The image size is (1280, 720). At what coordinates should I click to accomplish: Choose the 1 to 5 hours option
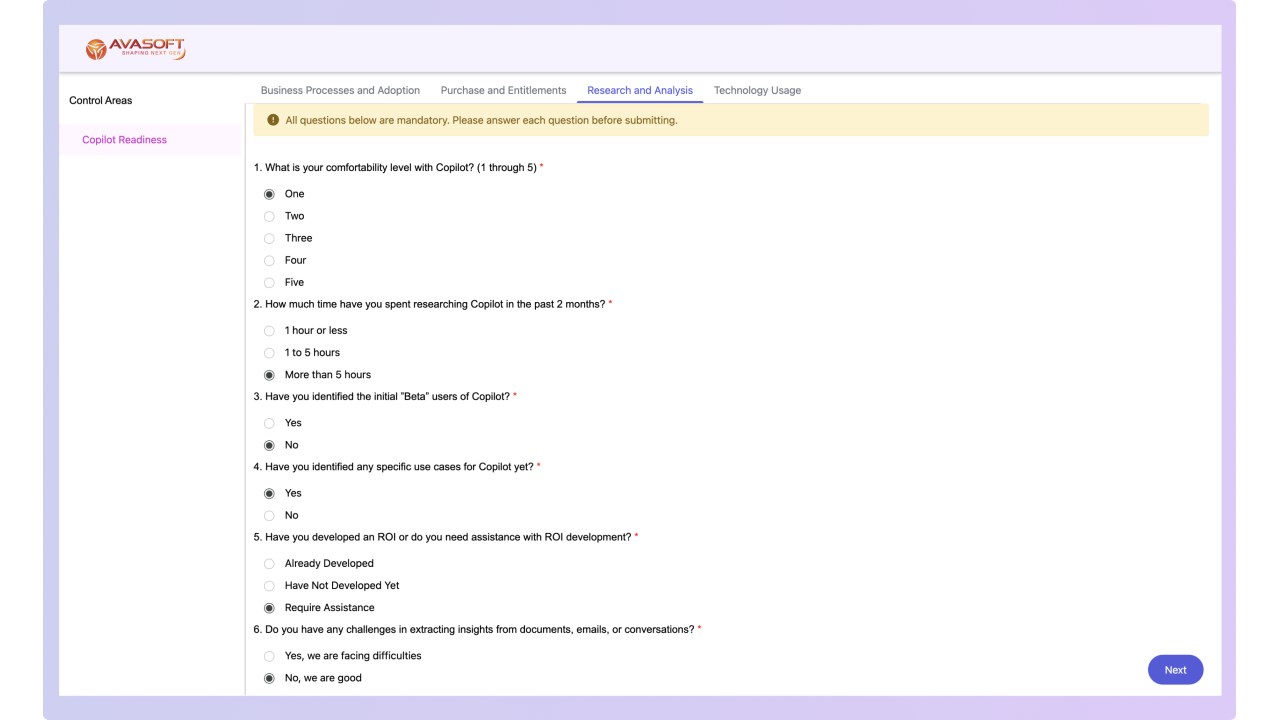[x=269, y=352]
